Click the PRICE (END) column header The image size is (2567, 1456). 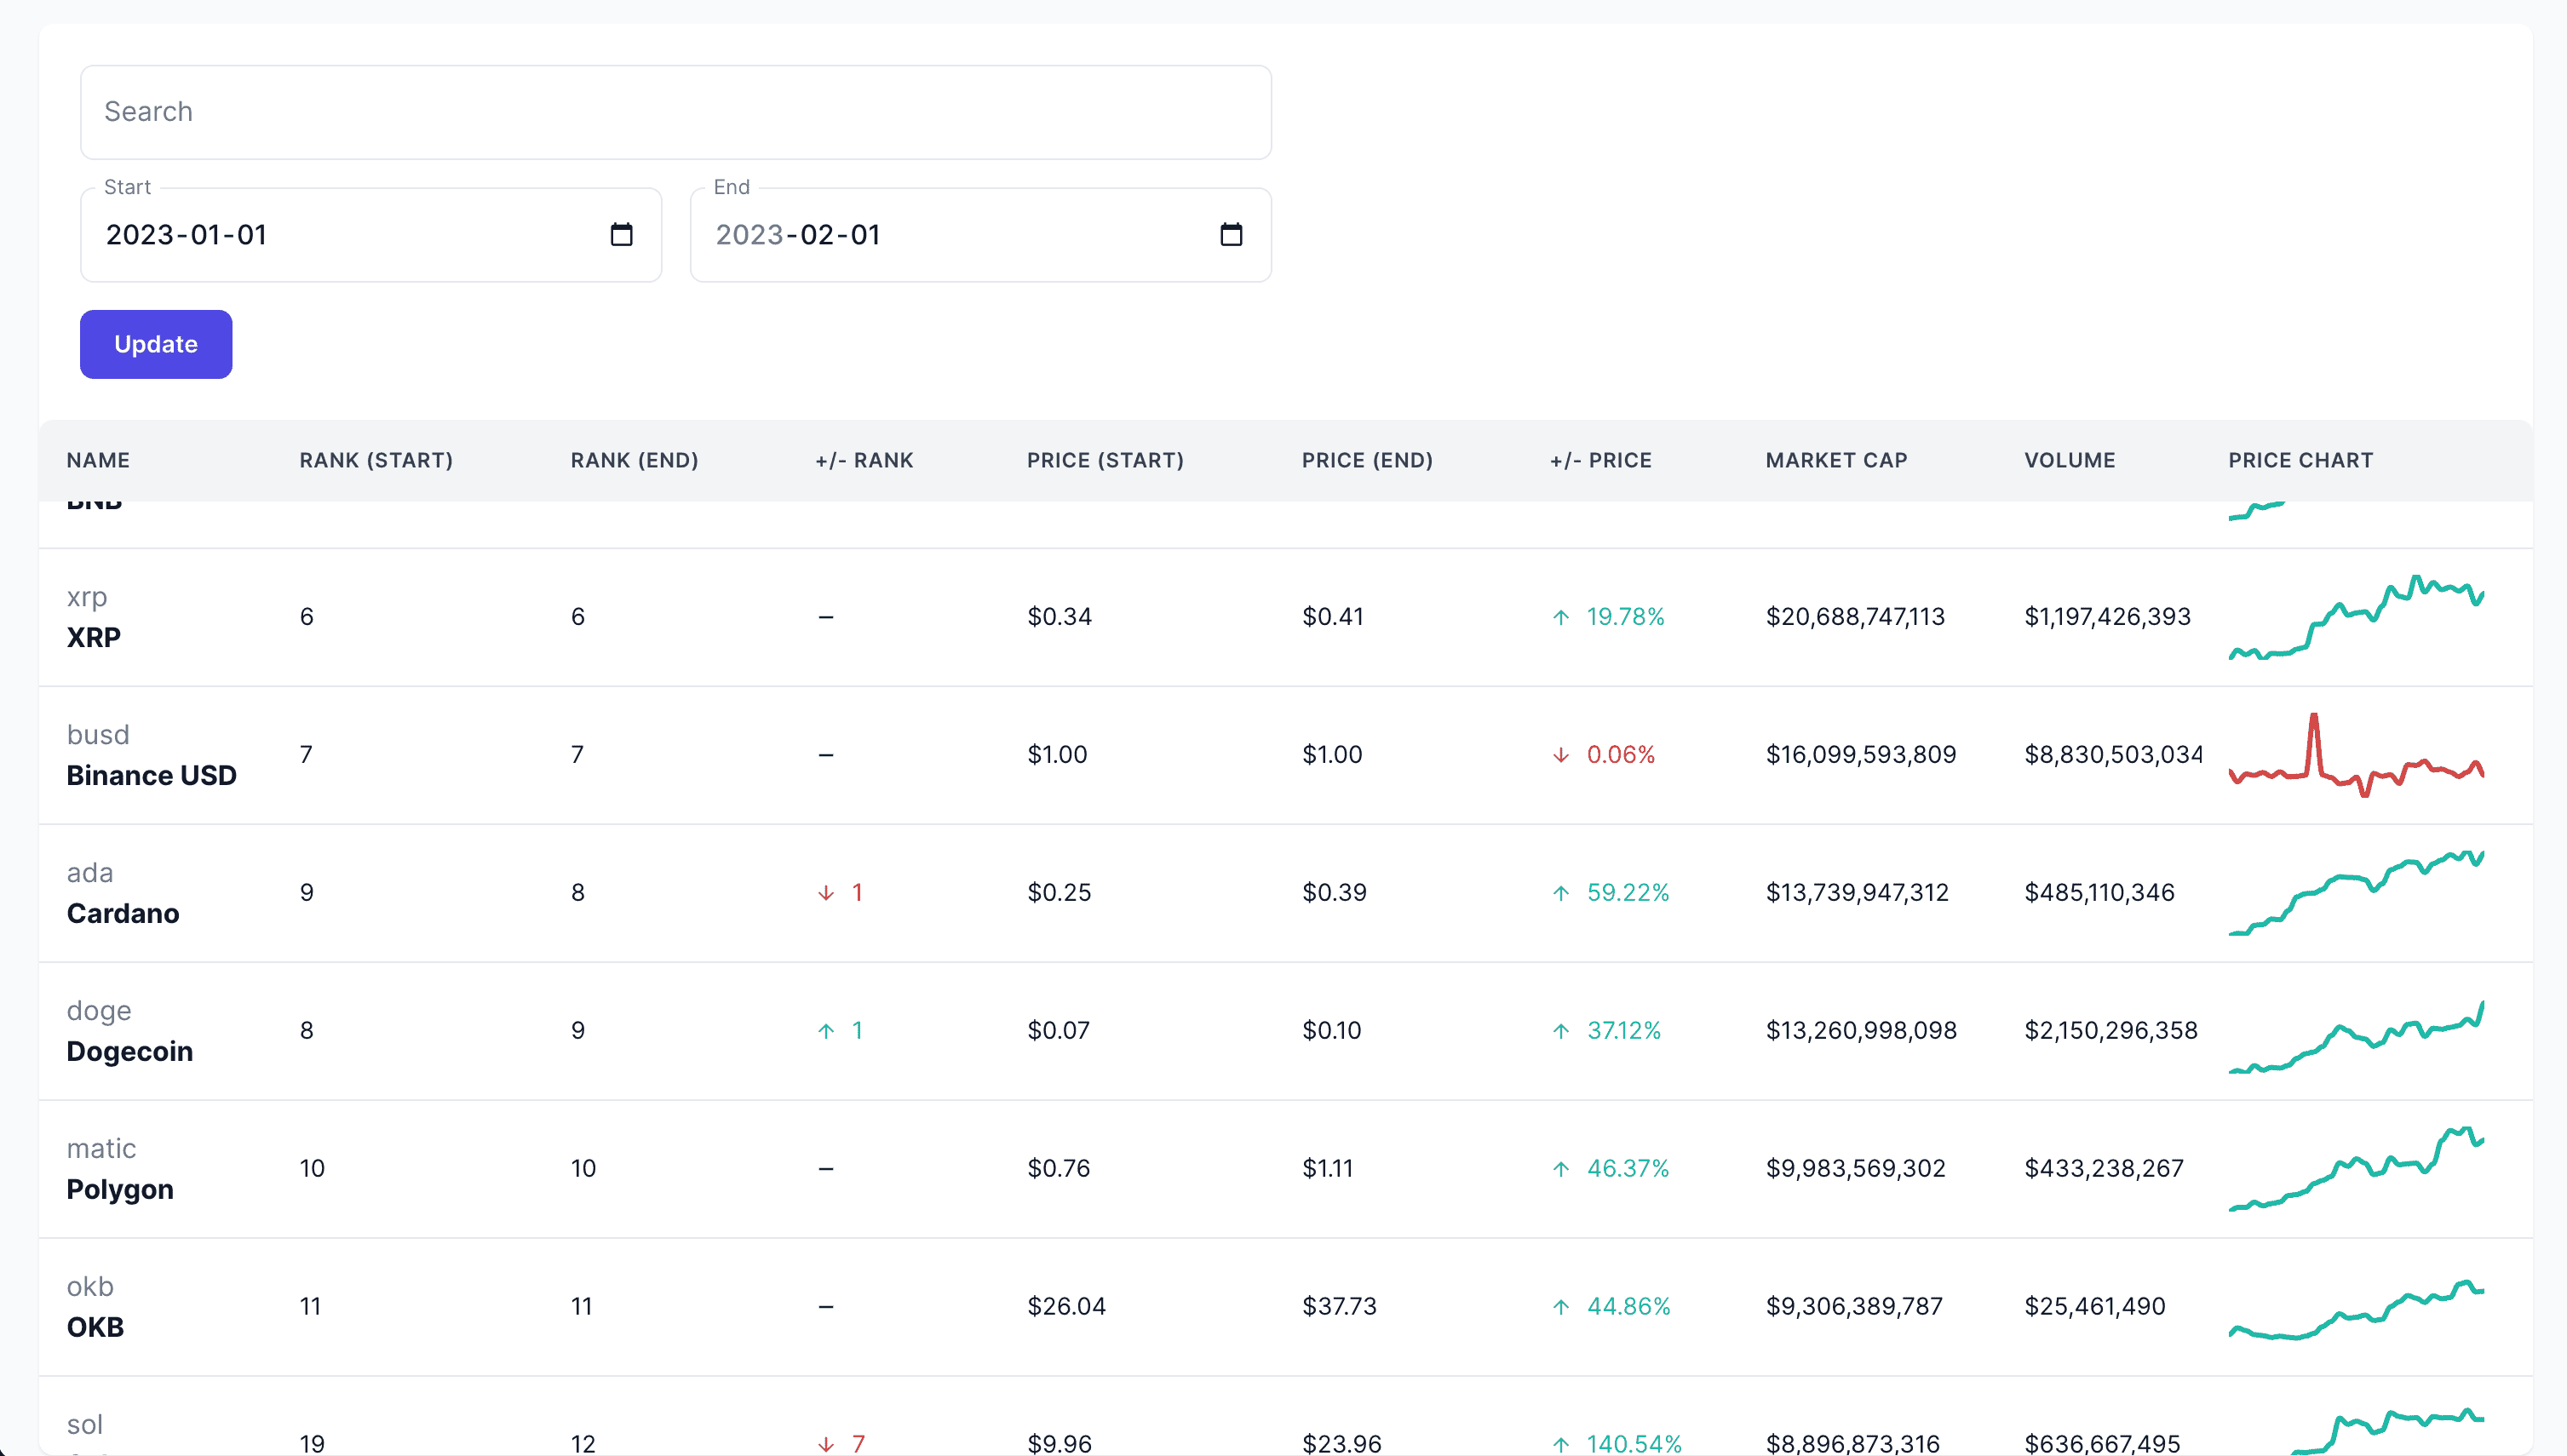pyautogui.click(x=1367, y=460)
